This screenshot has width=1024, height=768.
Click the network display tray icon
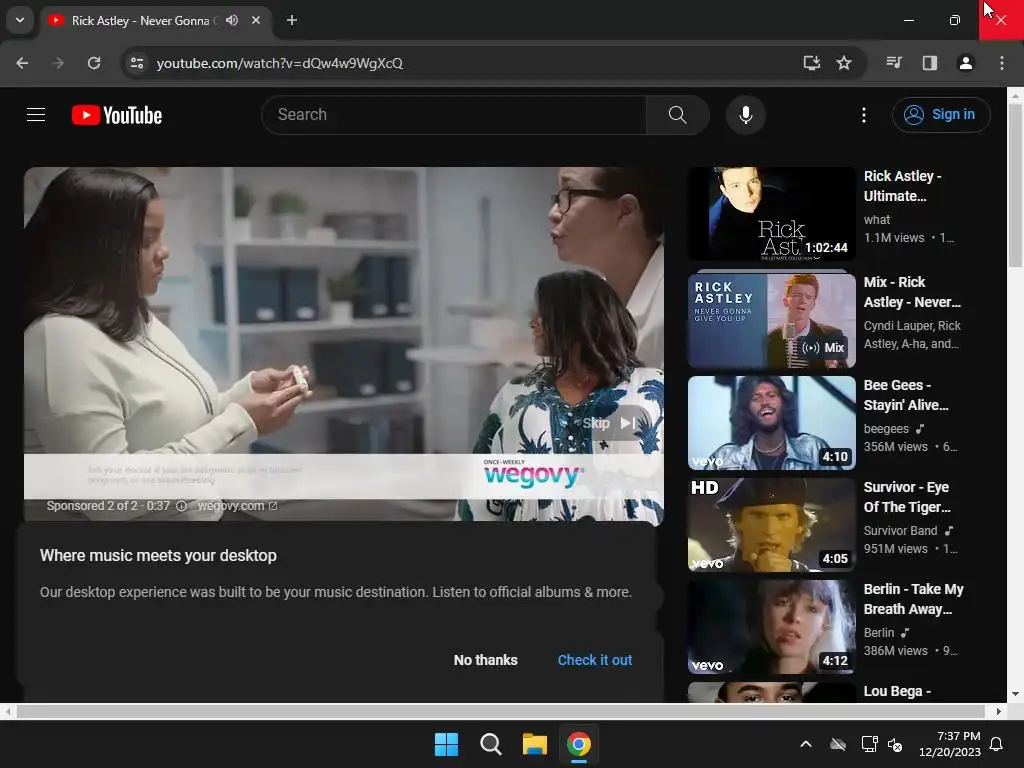869,744
